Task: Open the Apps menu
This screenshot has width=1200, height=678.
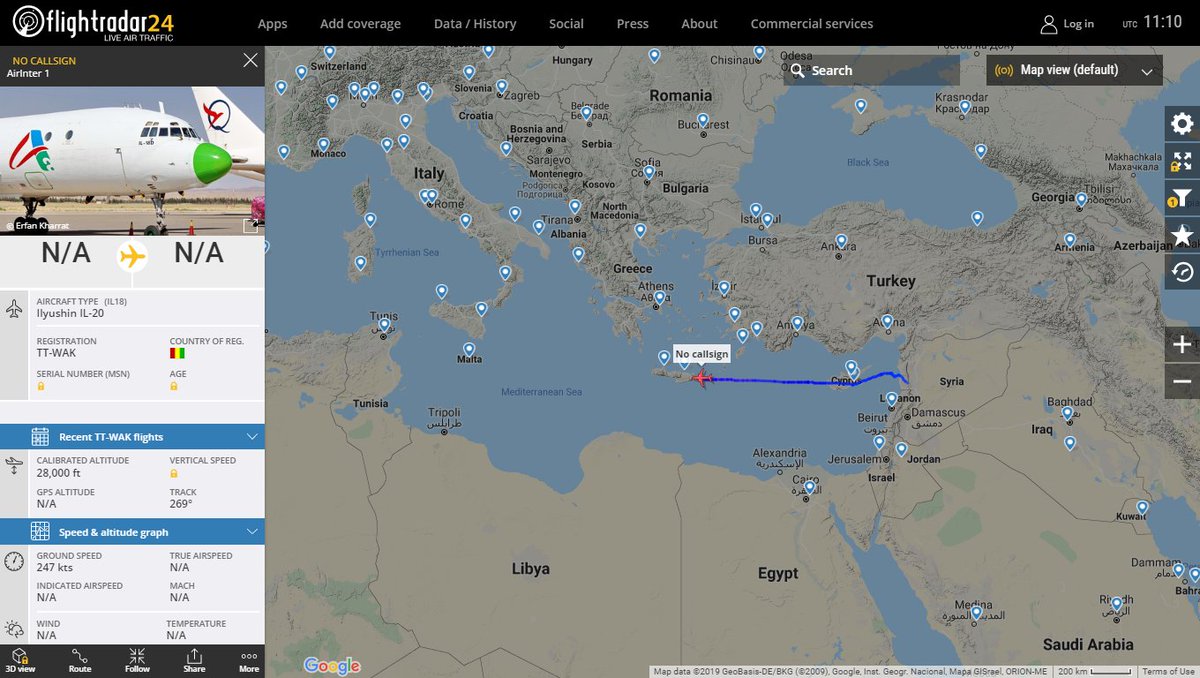Action: 272,24
